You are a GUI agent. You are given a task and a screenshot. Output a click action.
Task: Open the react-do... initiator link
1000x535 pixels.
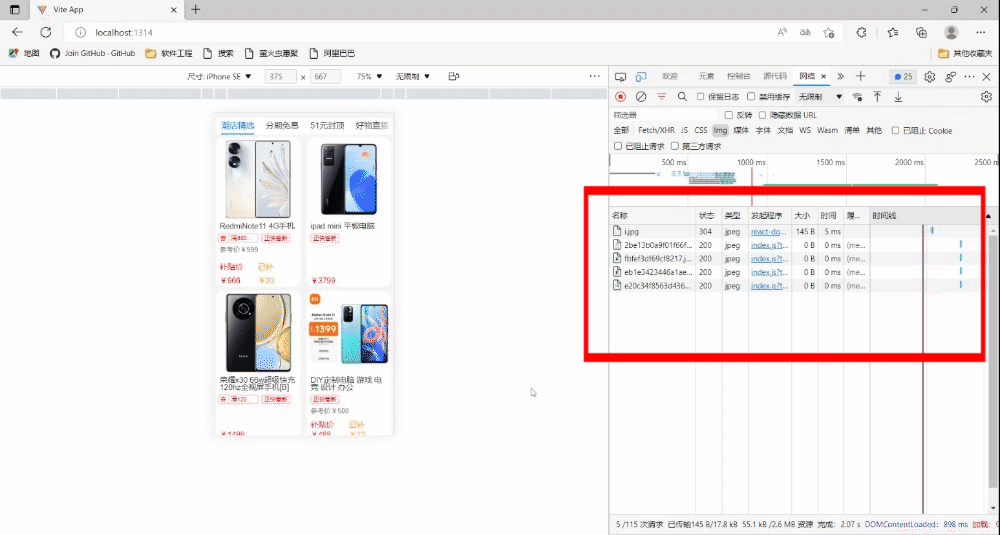pos(769,231)
